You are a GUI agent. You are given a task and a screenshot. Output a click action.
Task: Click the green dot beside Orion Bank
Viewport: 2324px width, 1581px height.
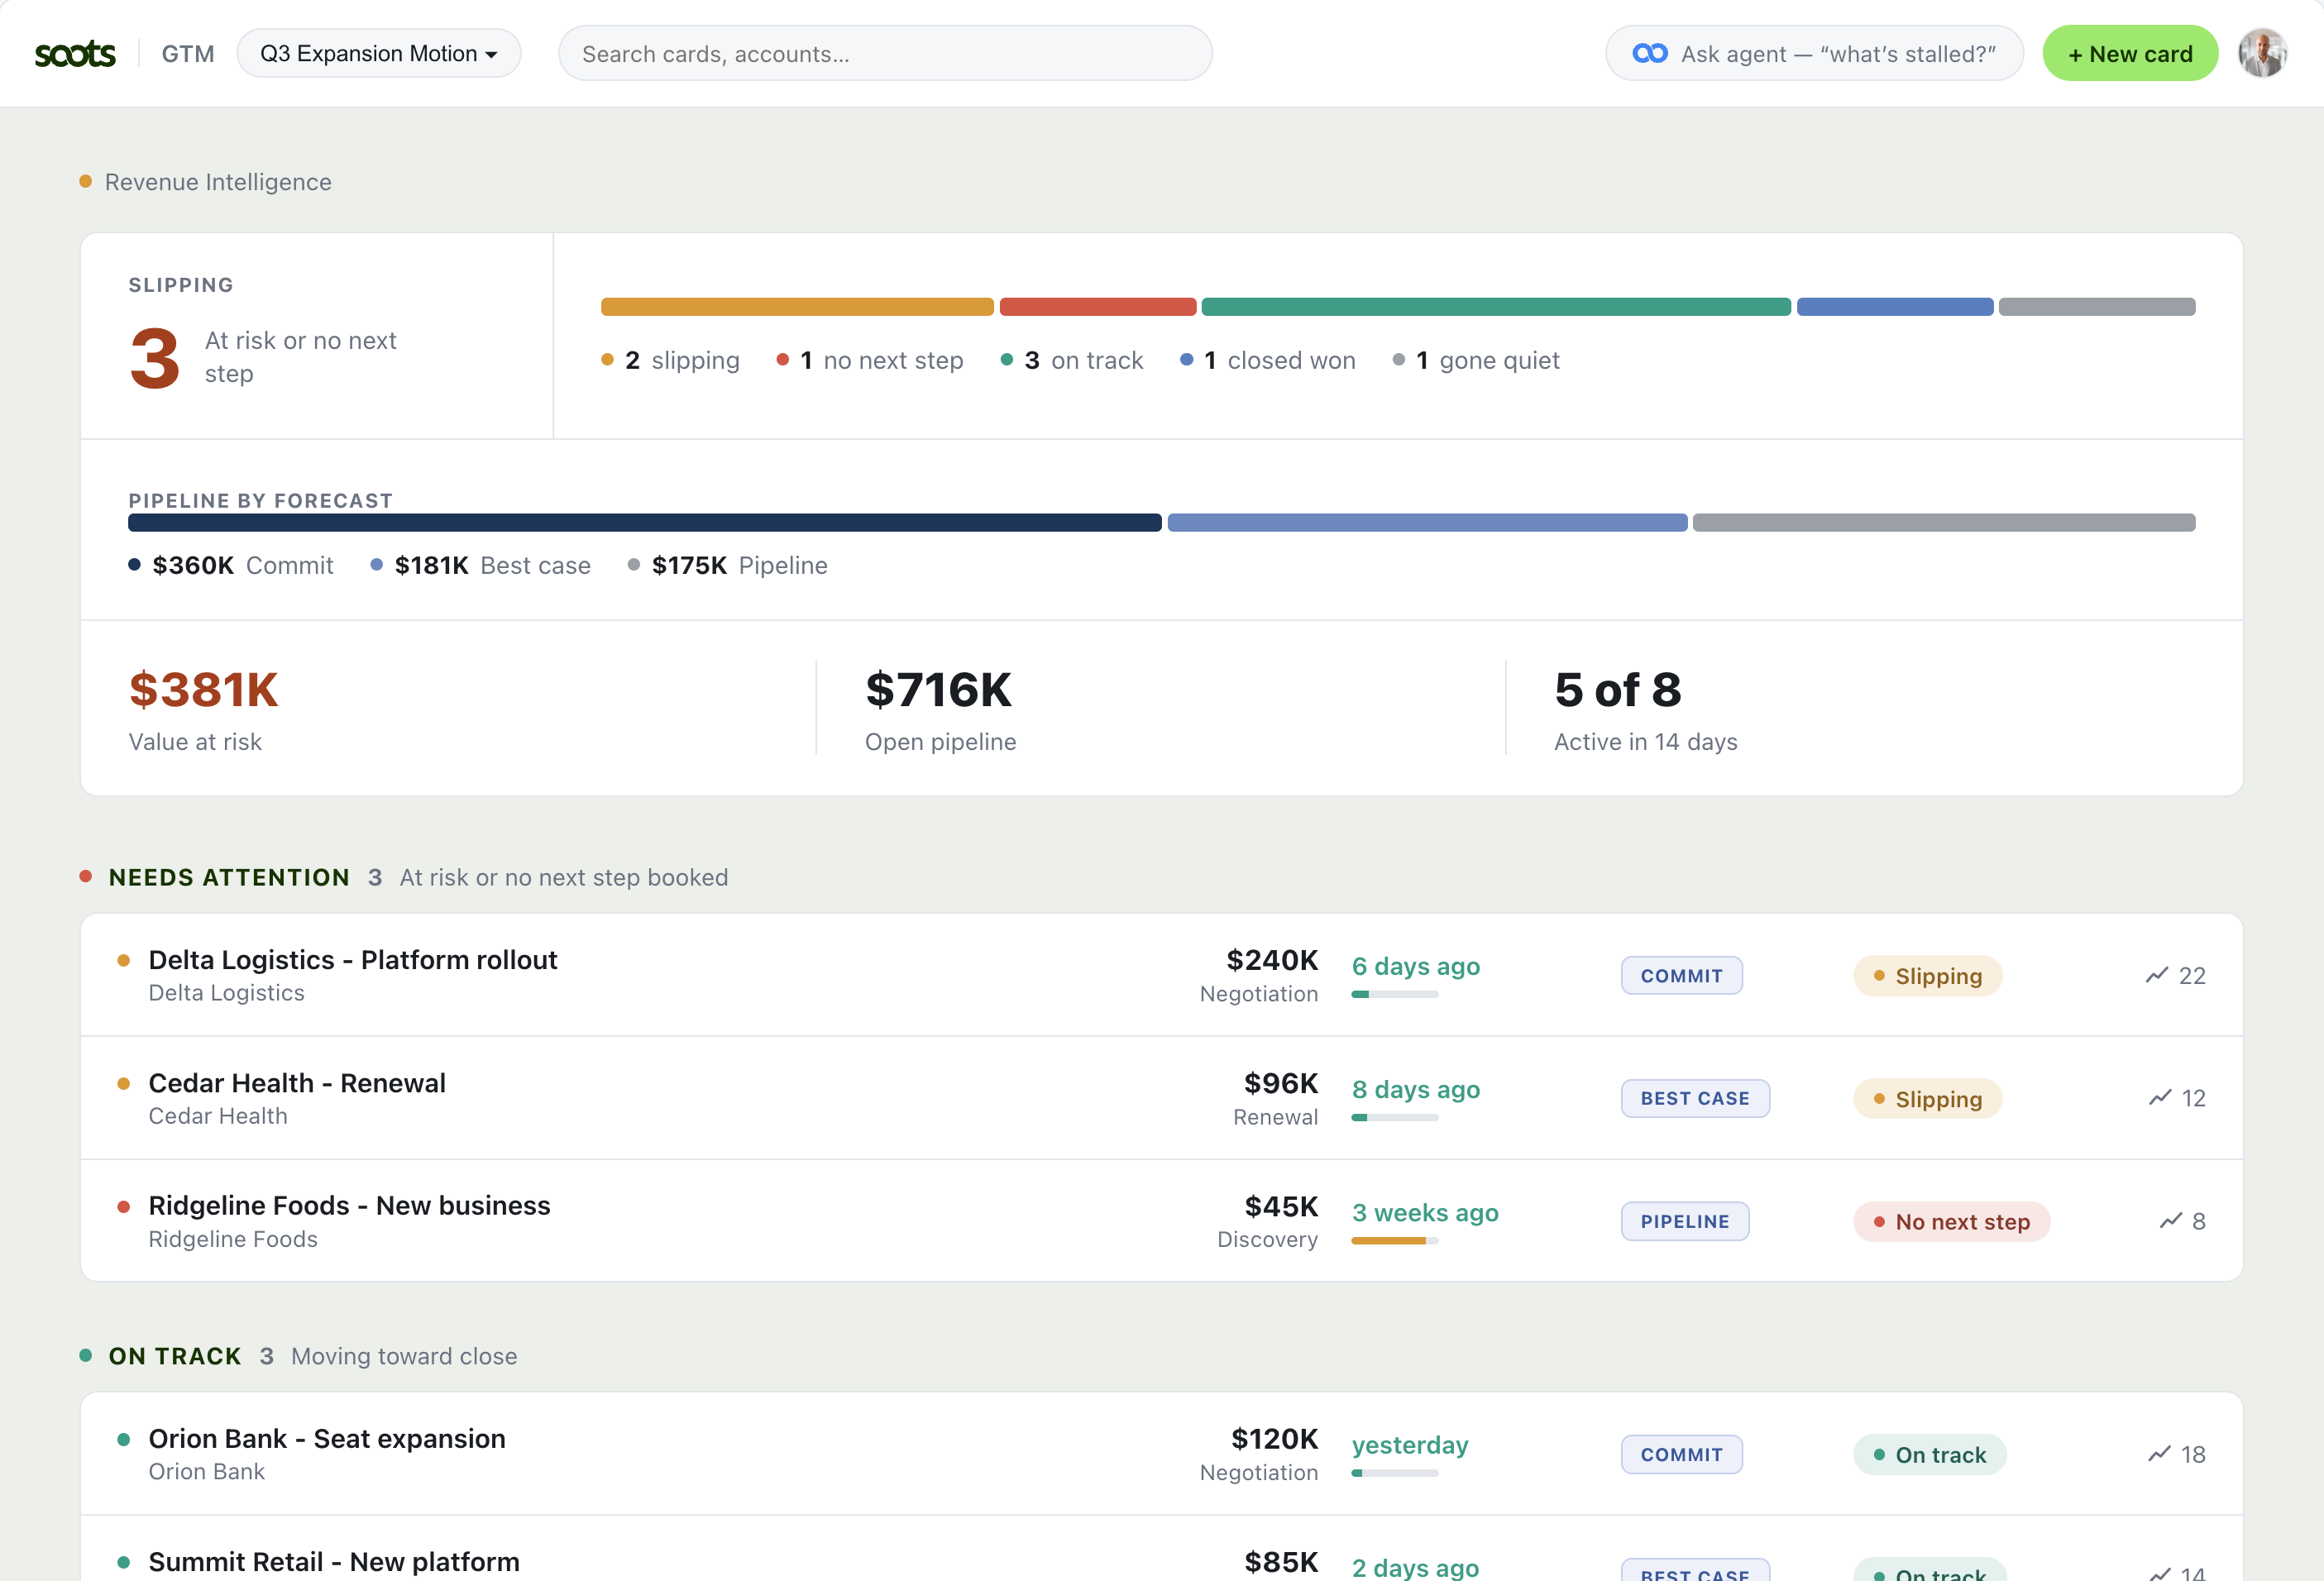pos(124,1440)
